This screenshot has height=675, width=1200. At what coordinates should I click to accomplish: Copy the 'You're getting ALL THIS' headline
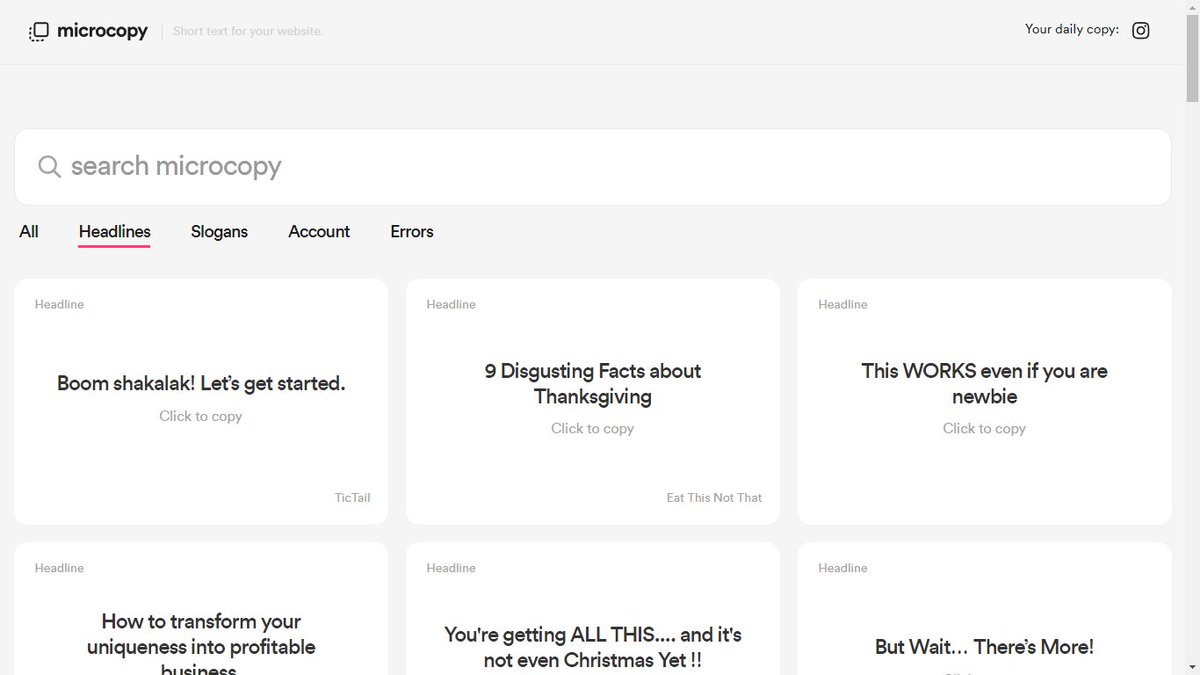[x=592, y=647]
